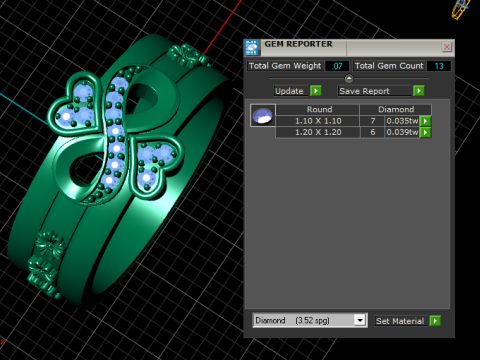Click the count 6 cell
Viewport: 480px width, 360px height.
tap(372, 132)
